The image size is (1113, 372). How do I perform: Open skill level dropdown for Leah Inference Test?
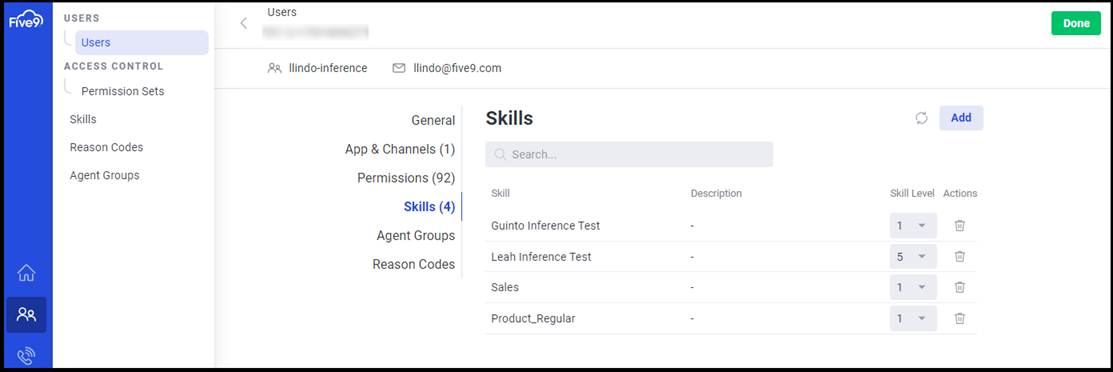coord(913,256)
